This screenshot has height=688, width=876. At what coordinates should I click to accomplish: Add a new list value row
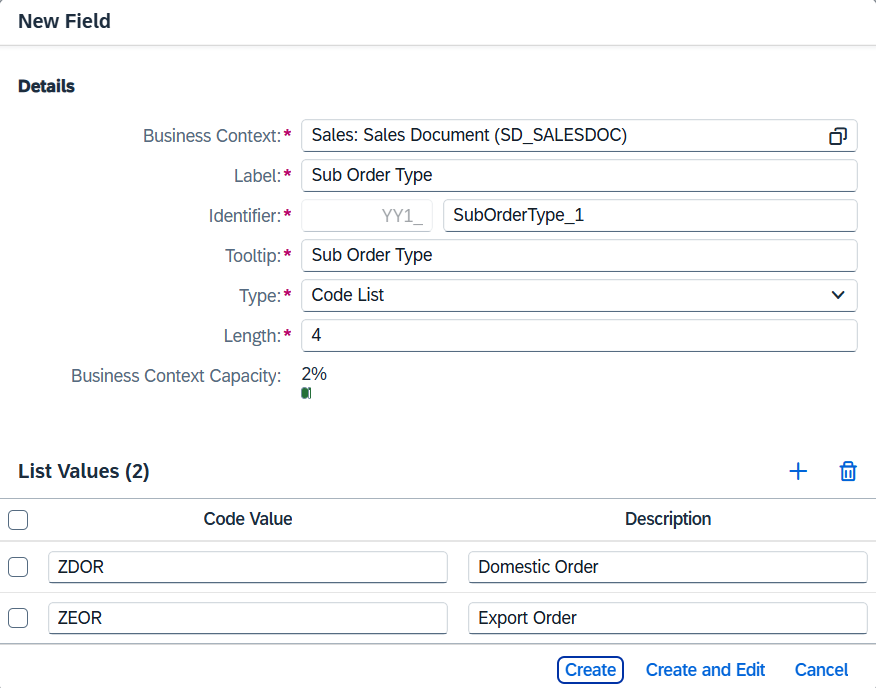pos(798,472)
